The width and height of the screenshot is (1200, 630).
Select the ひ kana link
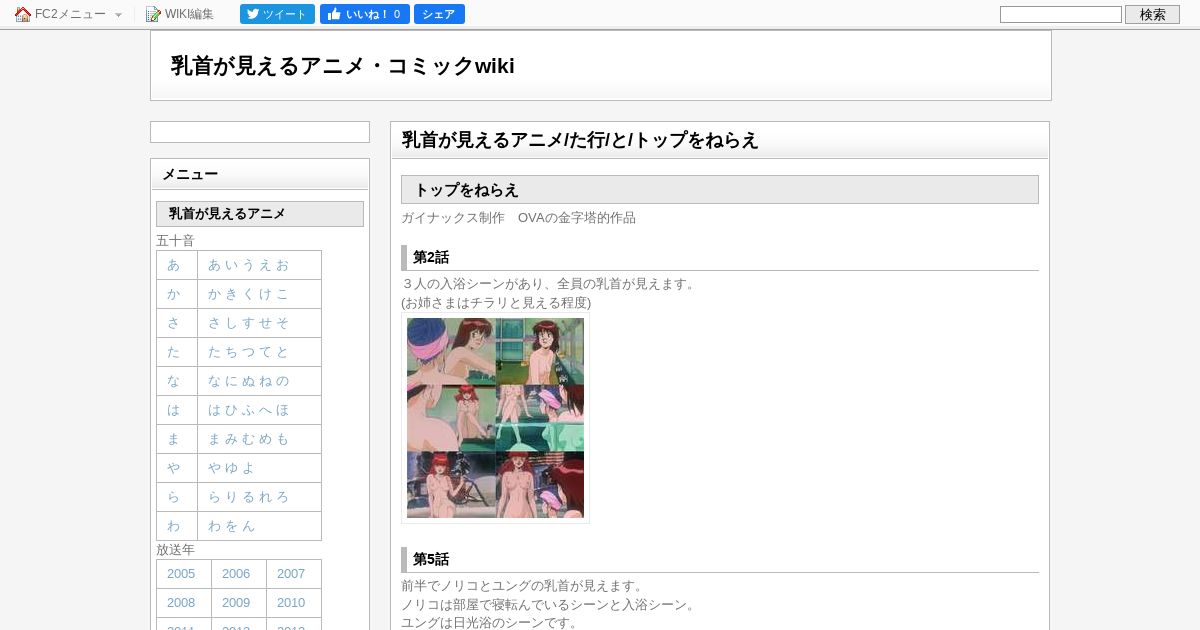coord(232,410)
